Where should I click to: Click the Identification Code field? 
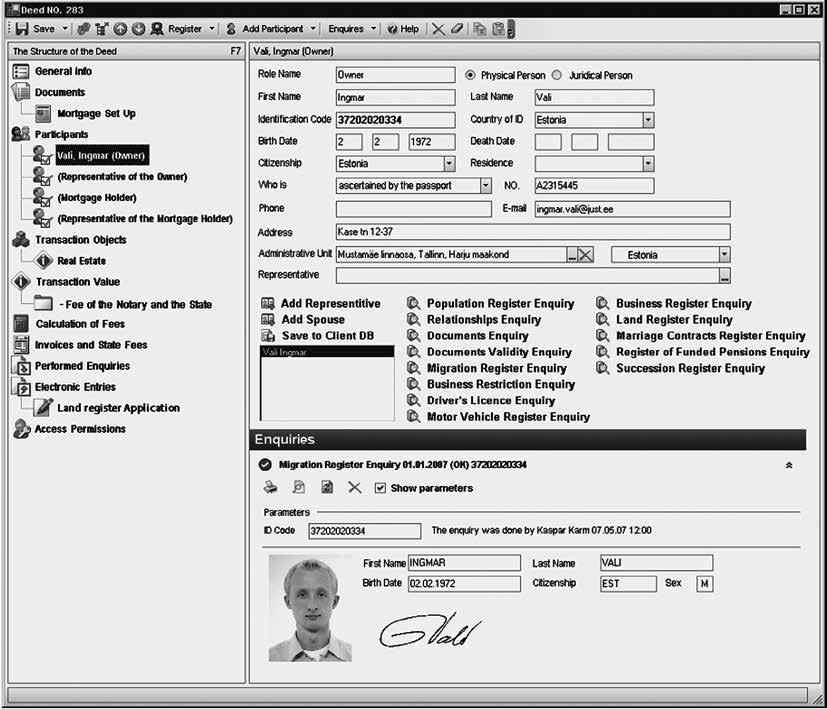tap(396, 120)
